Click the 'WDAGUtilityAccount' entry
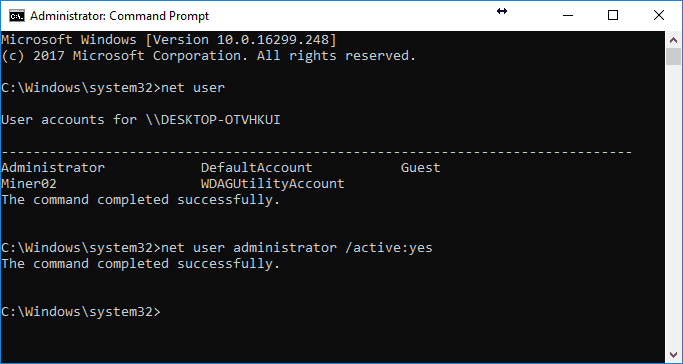683x364 pixels. tap(273, 184)
